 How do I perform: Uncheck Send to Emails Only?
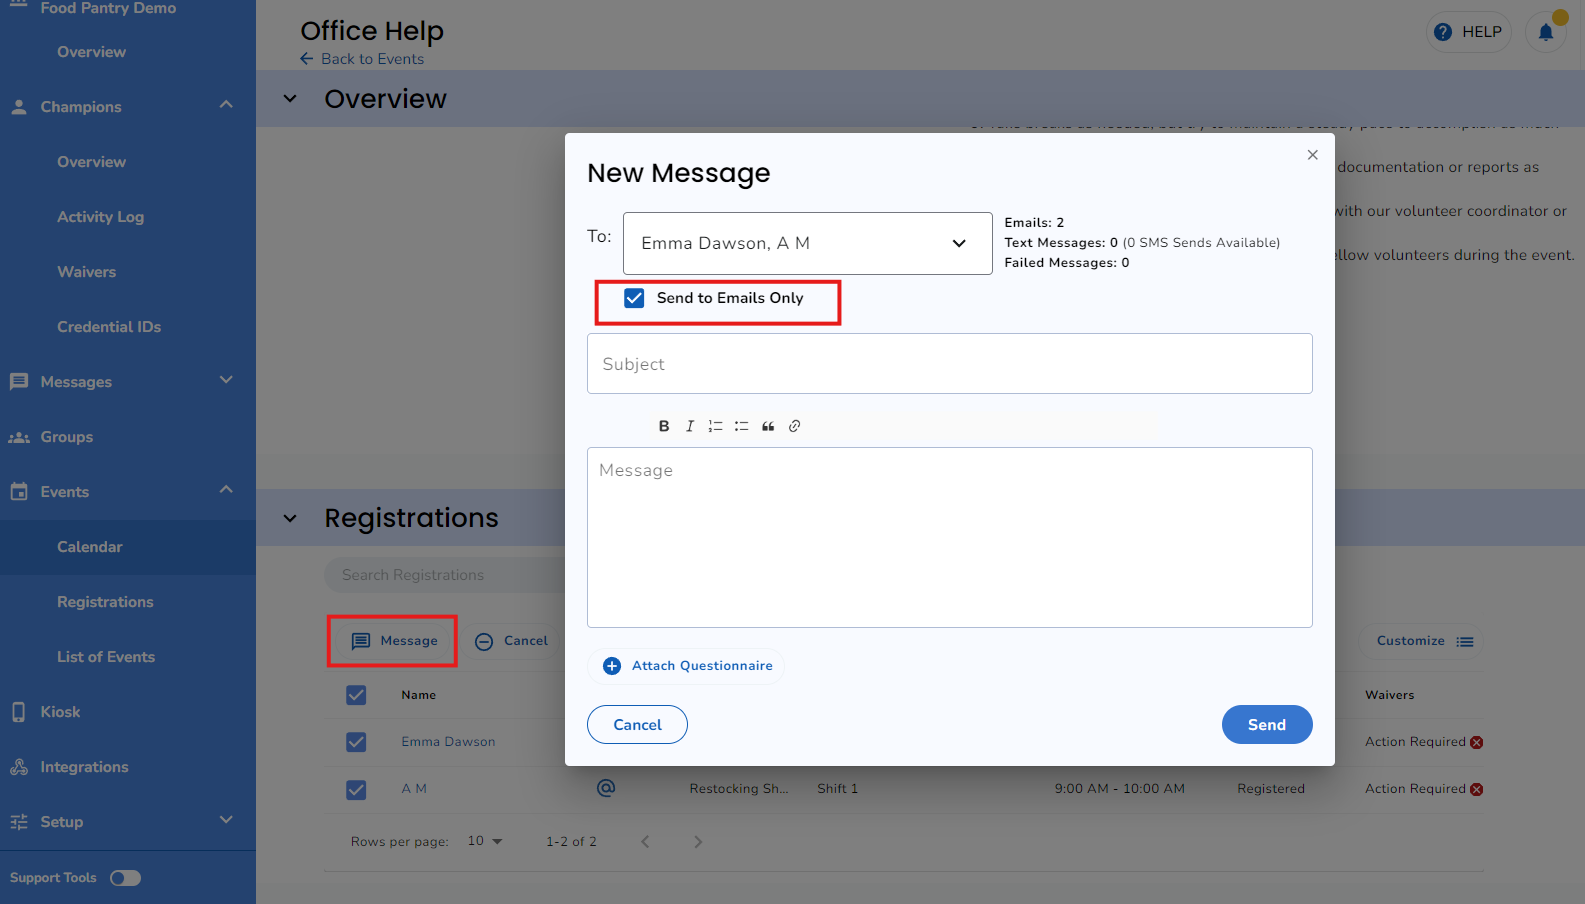click(634, 298)
